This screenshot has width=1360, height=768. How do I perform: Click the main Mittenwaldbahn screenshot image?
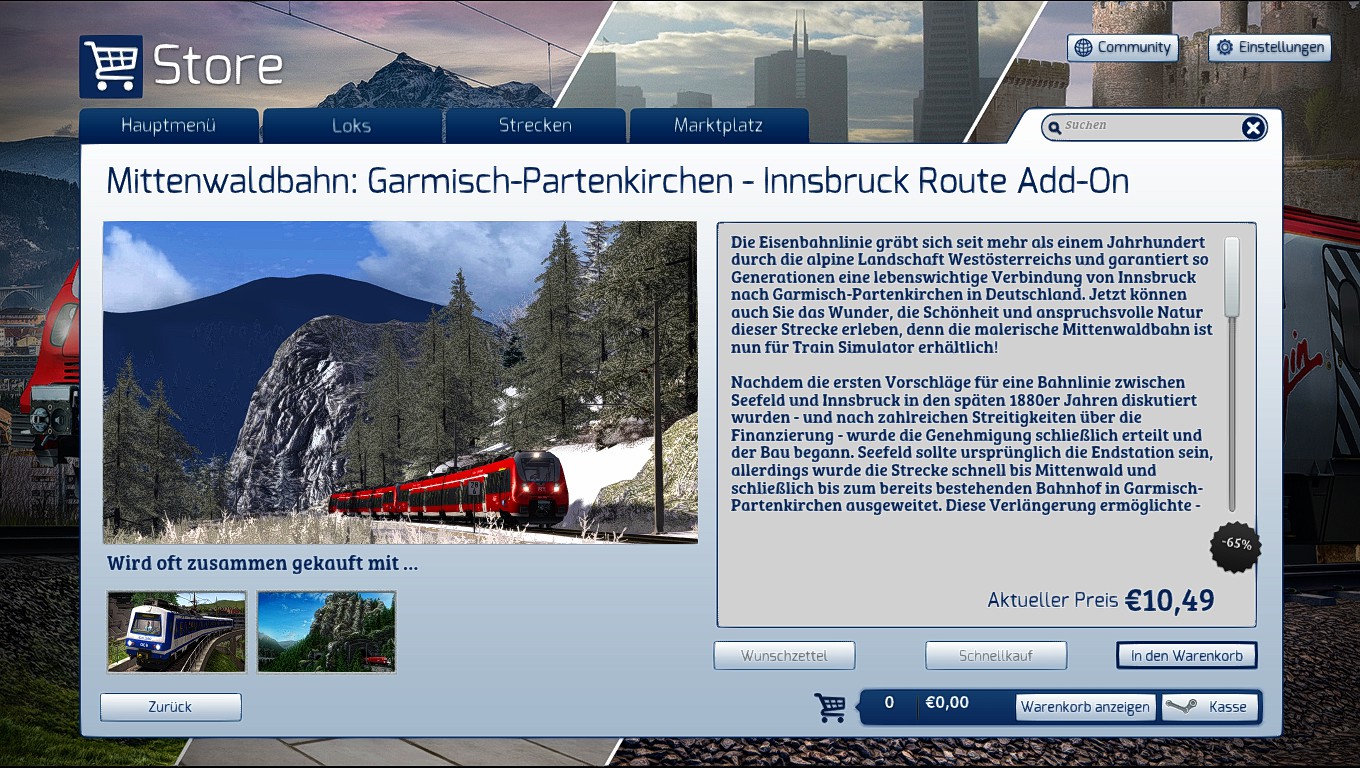pyautogui.click(x=400, y=382)
